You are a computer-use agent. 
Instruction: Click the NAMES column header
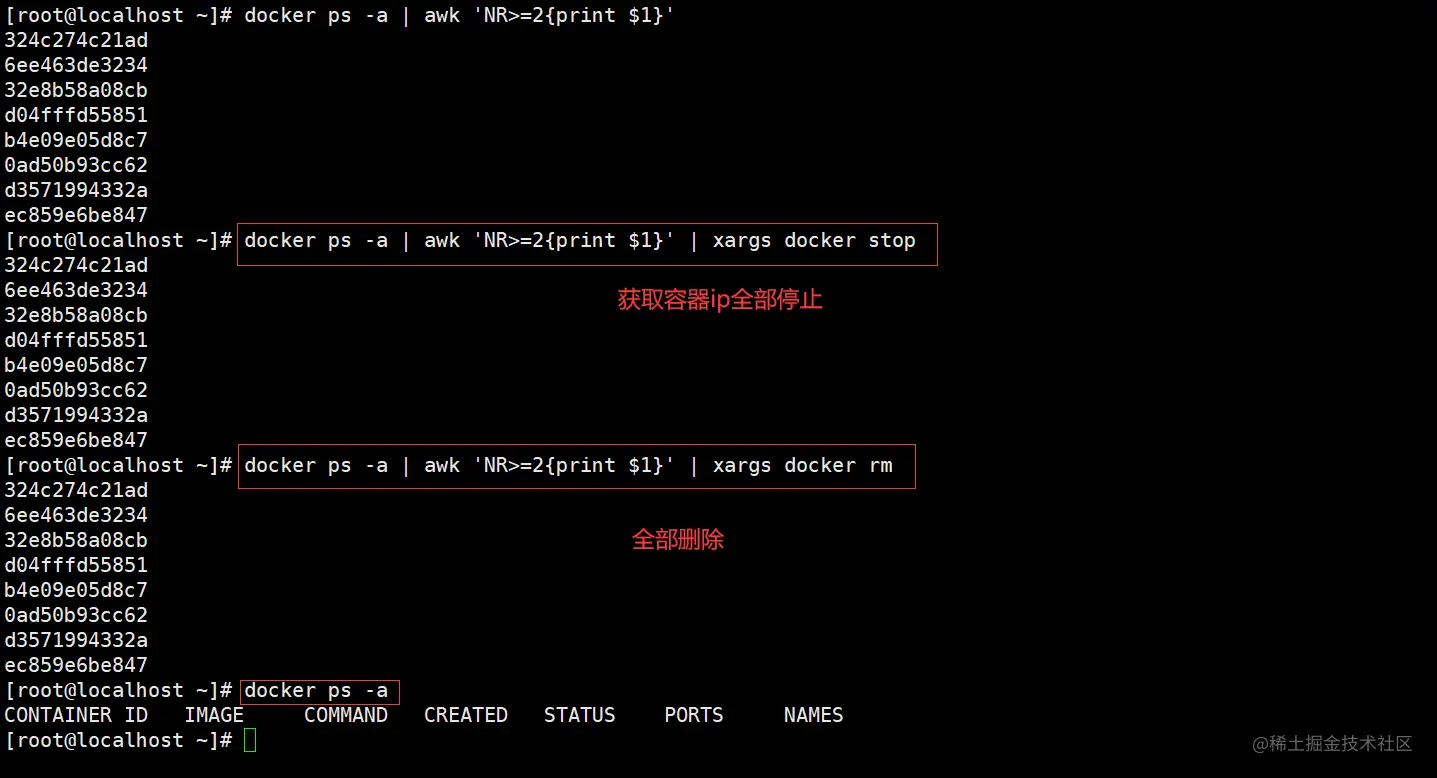click(814, 715)
